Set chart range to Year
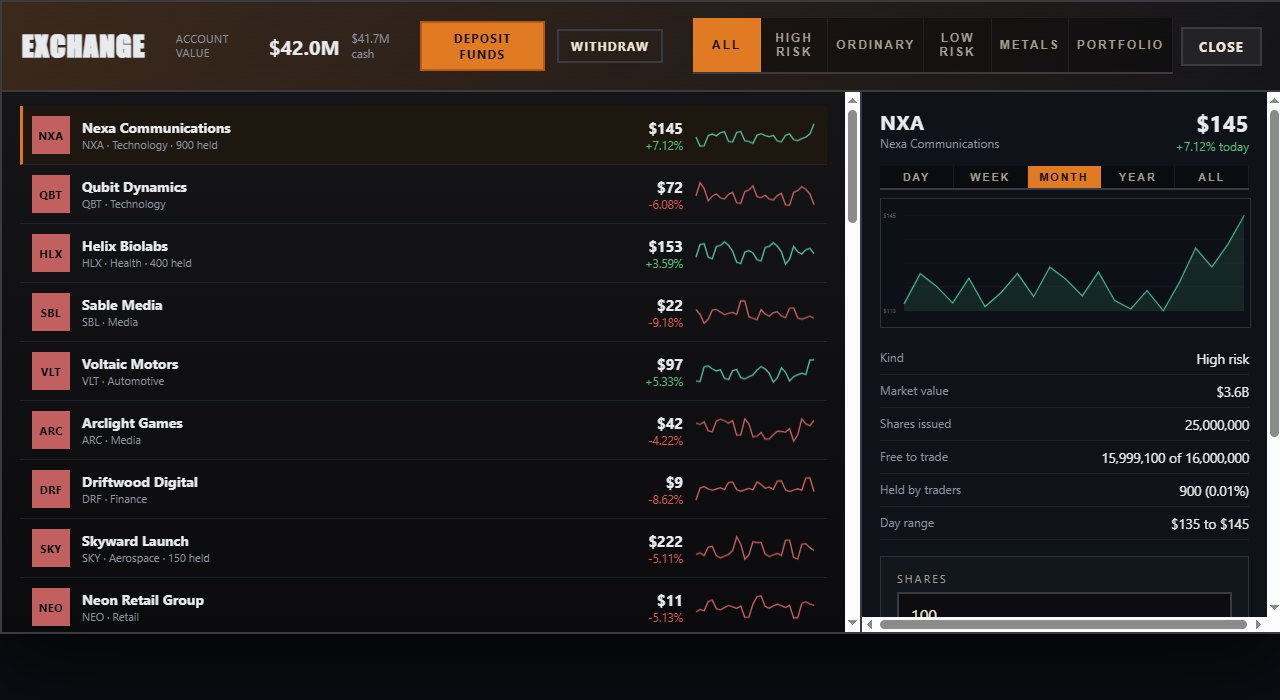This screenshot has height=700, width=1280. (x=1138, y=177)
